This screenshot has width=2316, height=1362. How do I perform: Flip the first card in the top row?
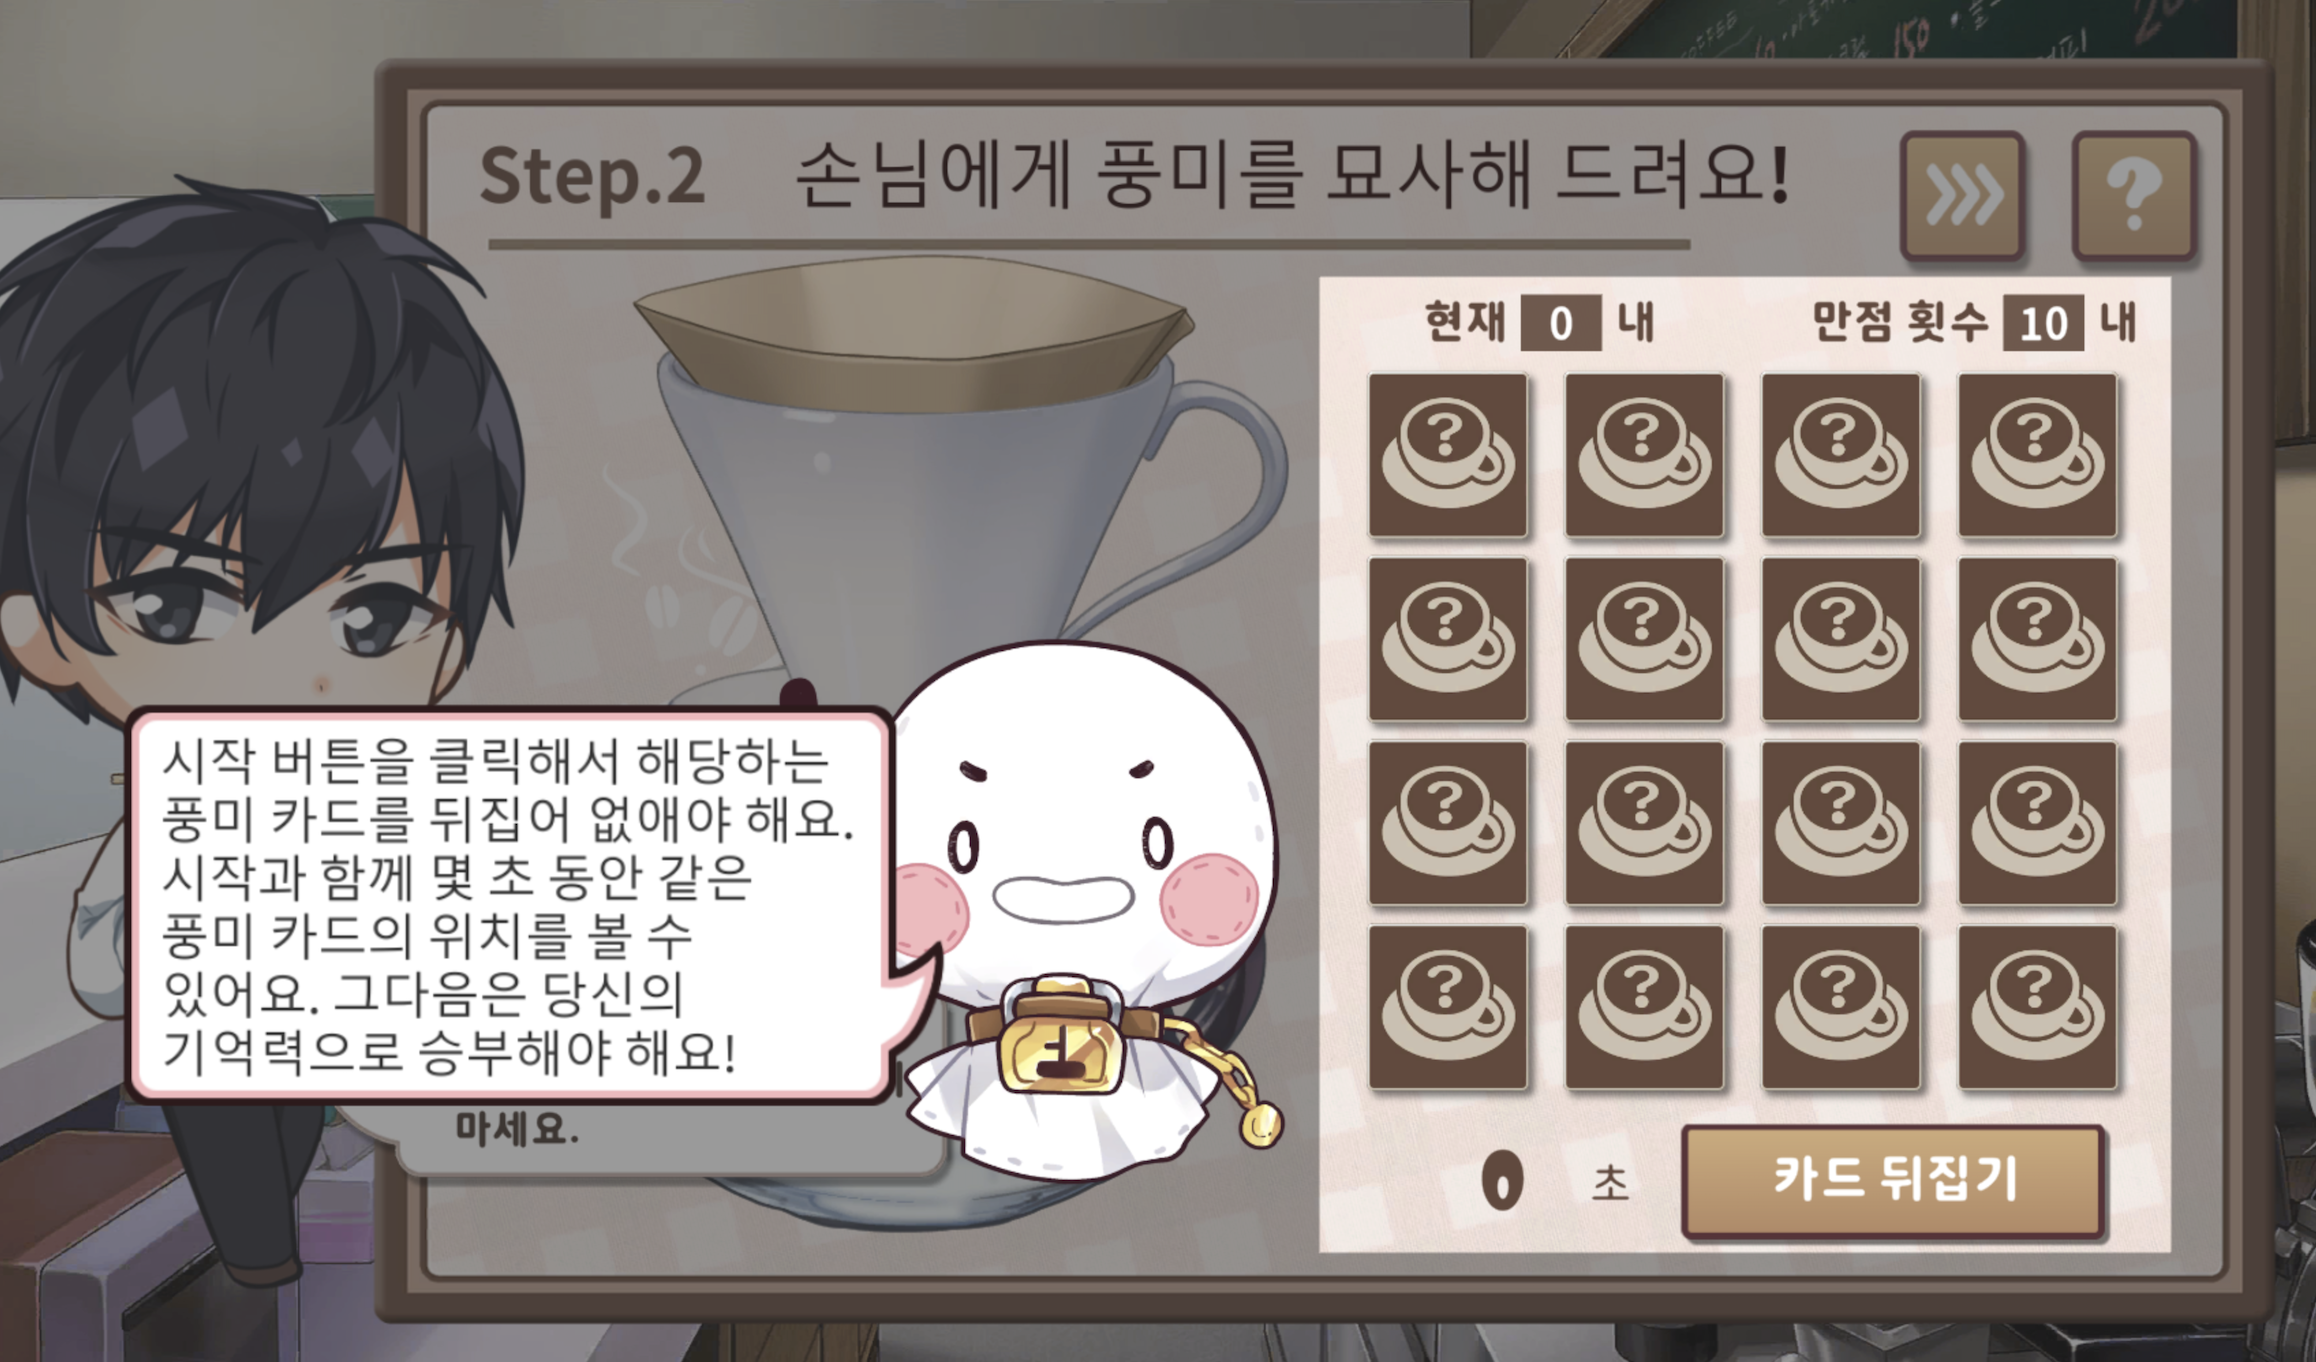point(1448,456)
